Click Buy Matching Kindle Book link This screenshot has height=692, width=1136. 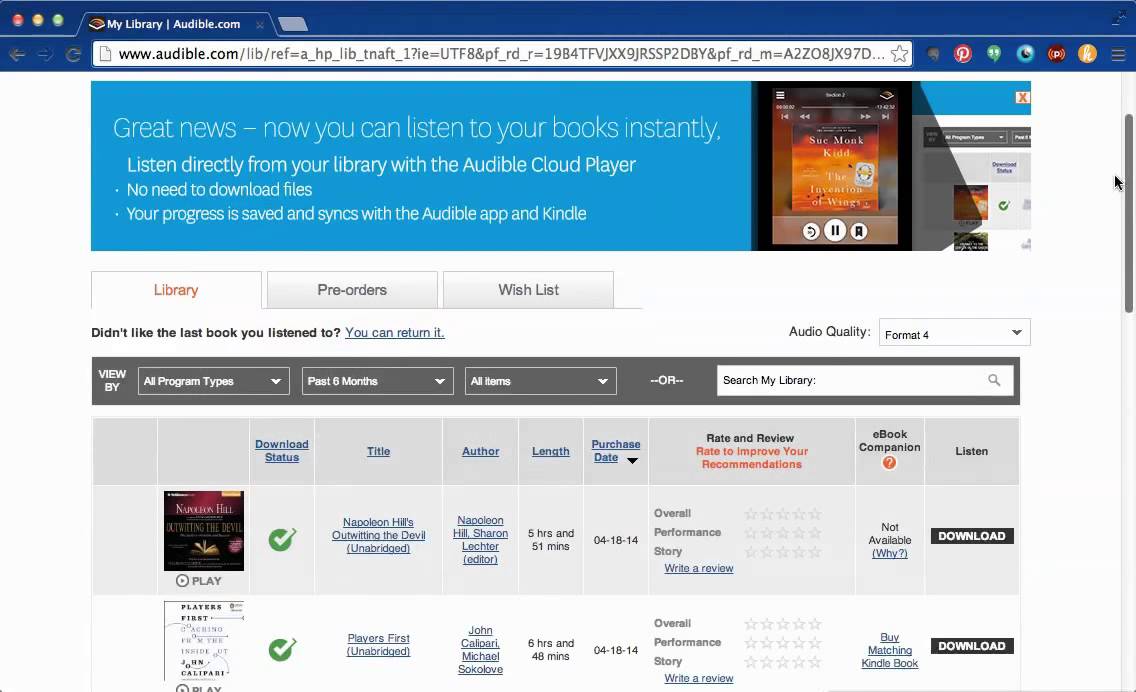point(890,650)
